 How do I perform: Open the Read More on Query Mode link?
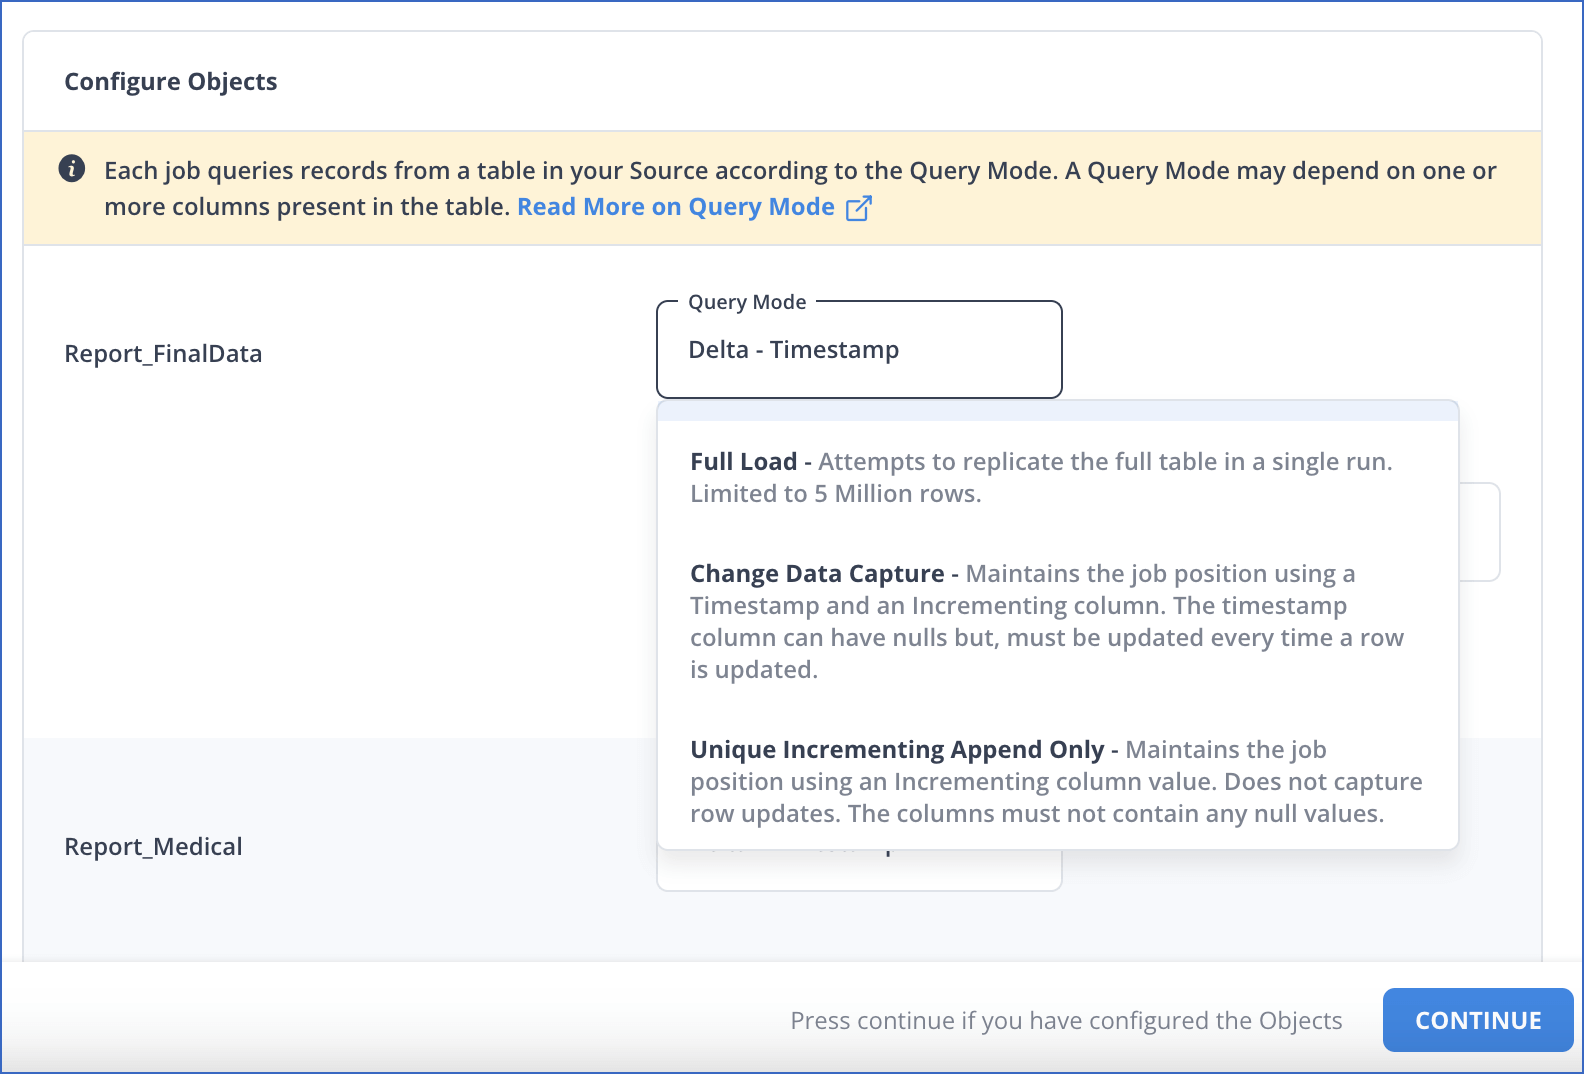[676, 207]
